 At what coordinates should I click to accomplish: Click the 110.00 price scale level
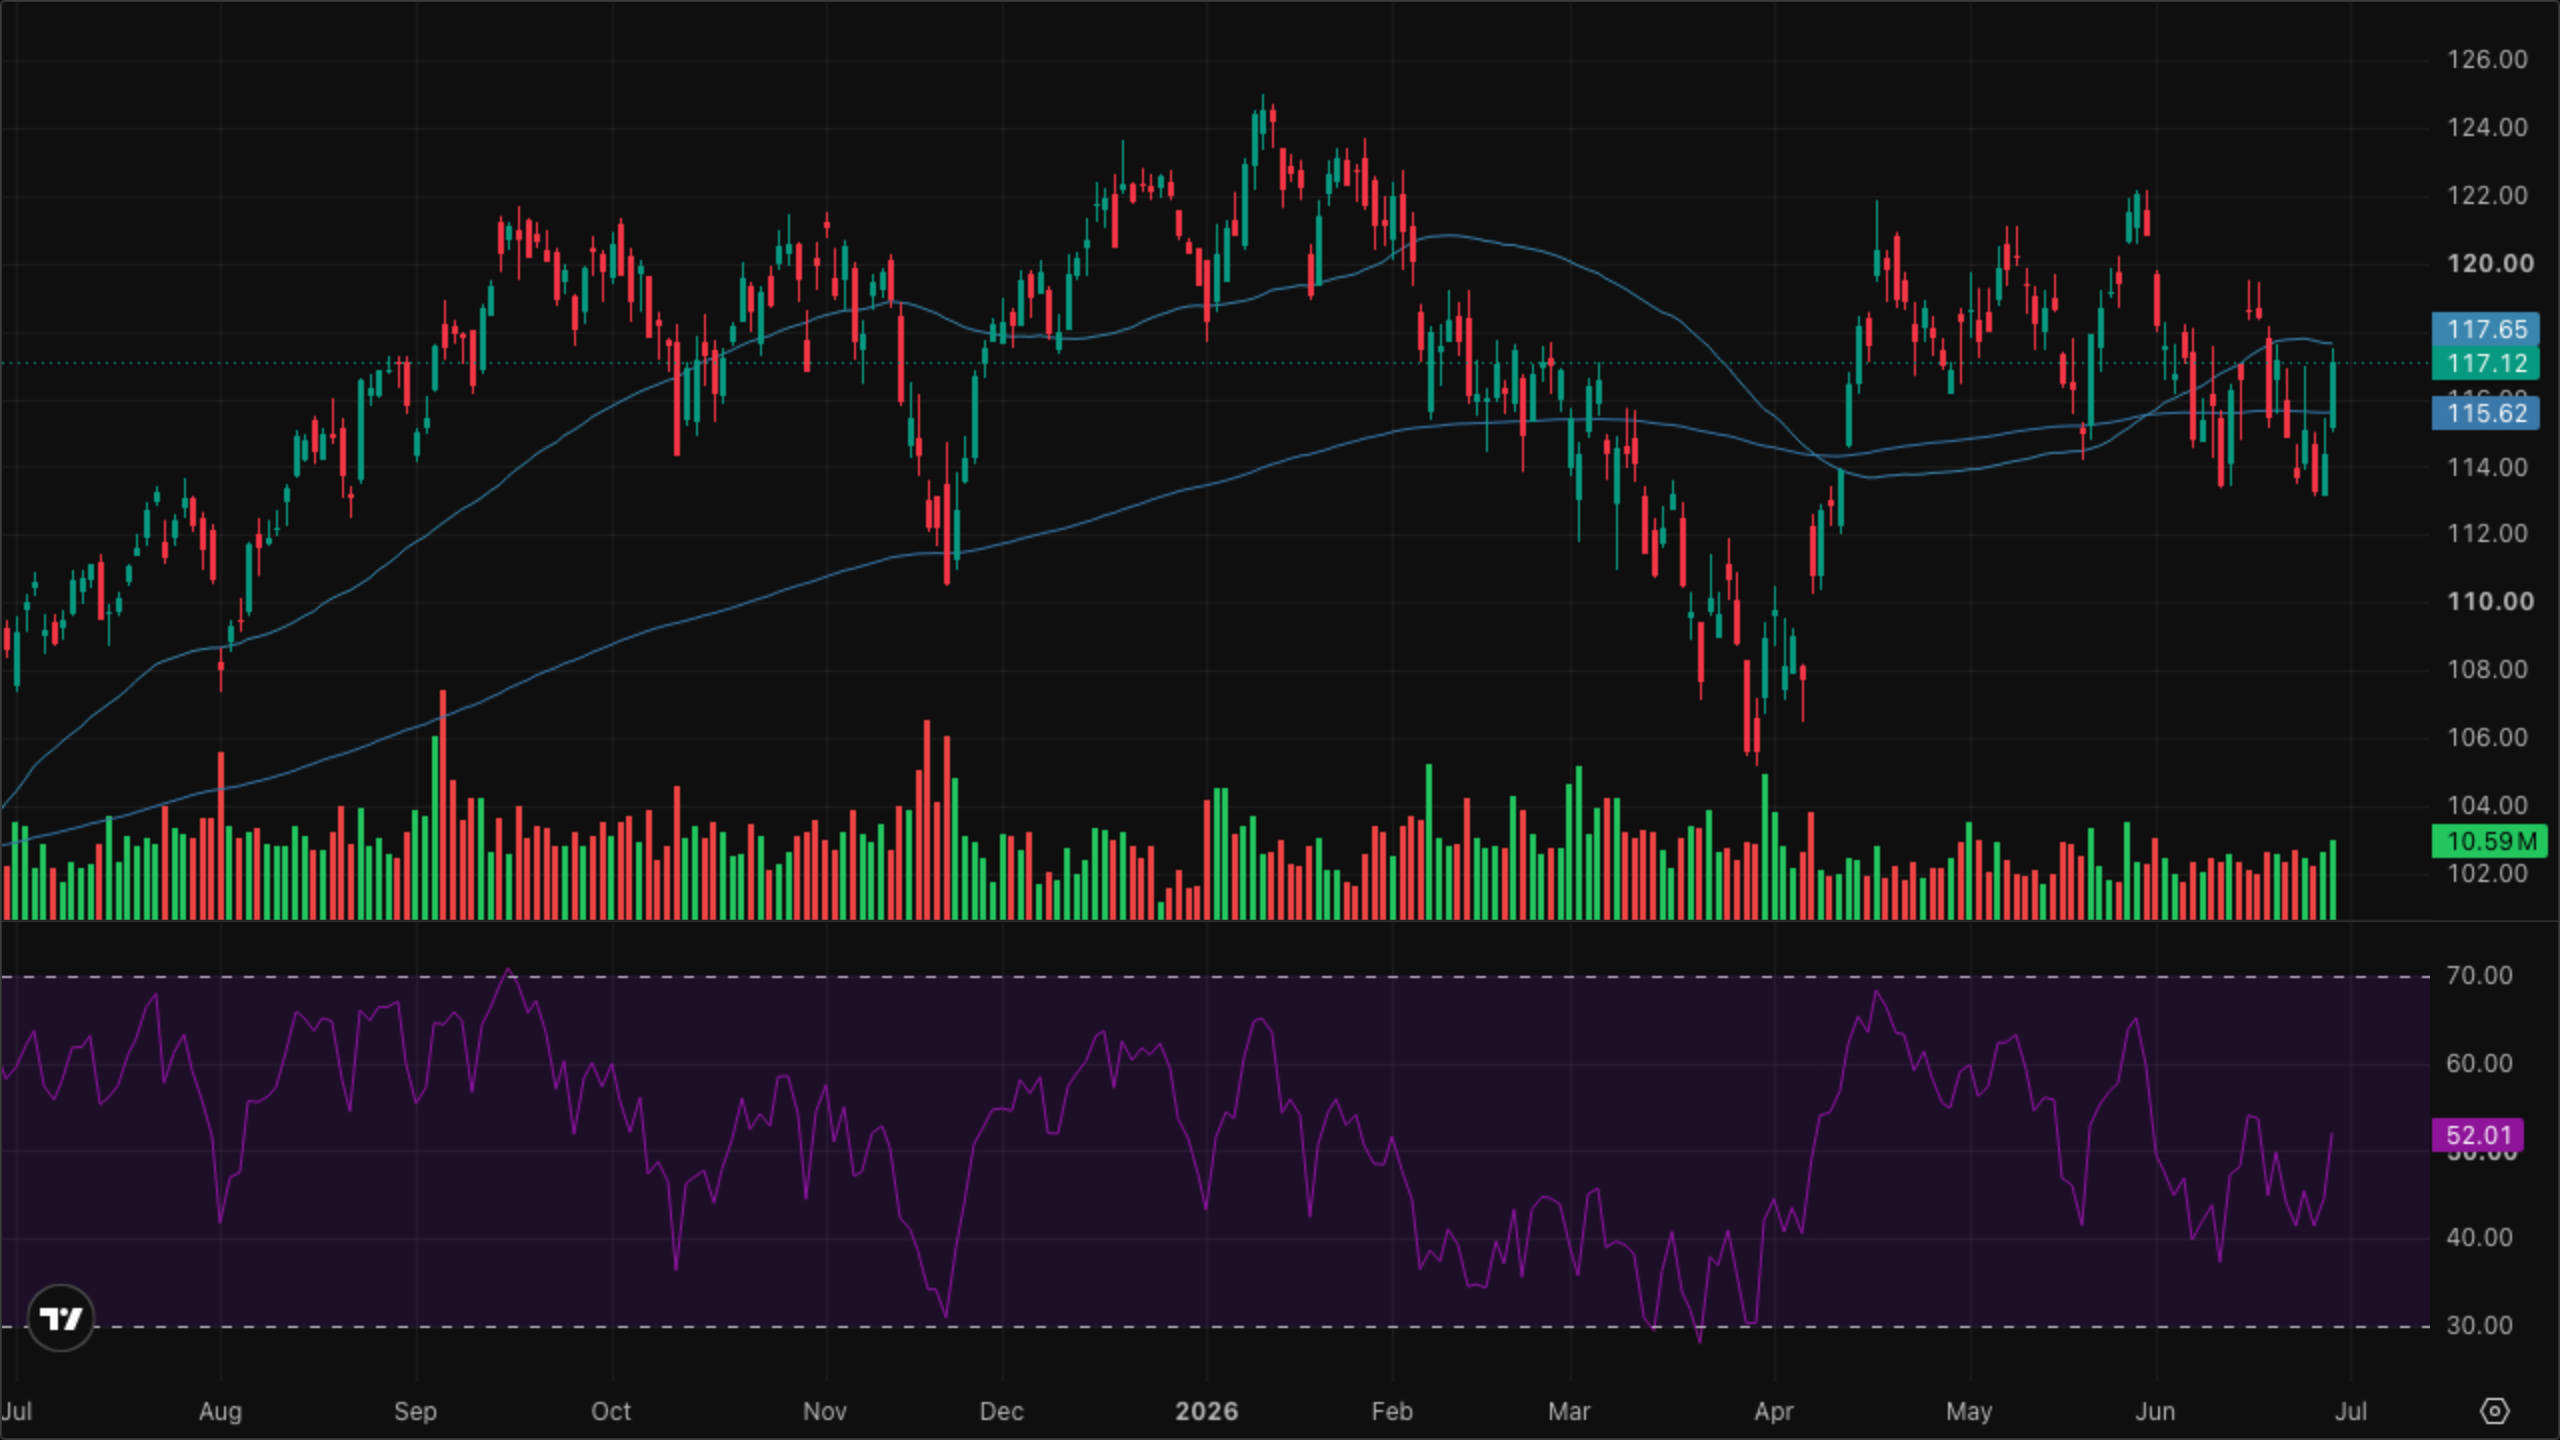point(2490,601)
